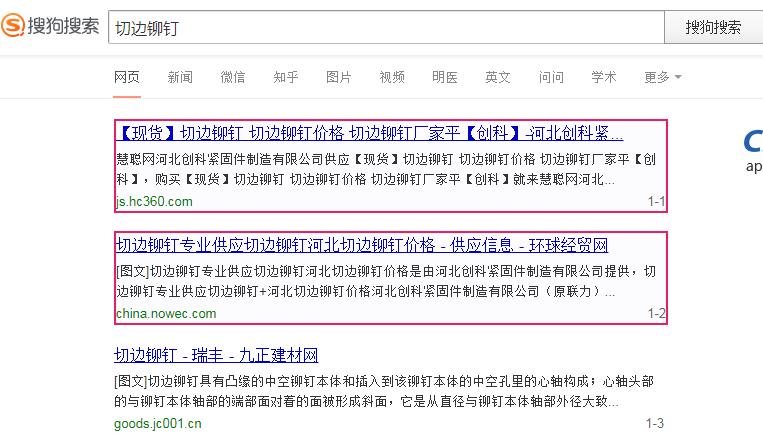763x439 pixels.
Task: Go to the 视频 tab
Action: tap(392, 77)
